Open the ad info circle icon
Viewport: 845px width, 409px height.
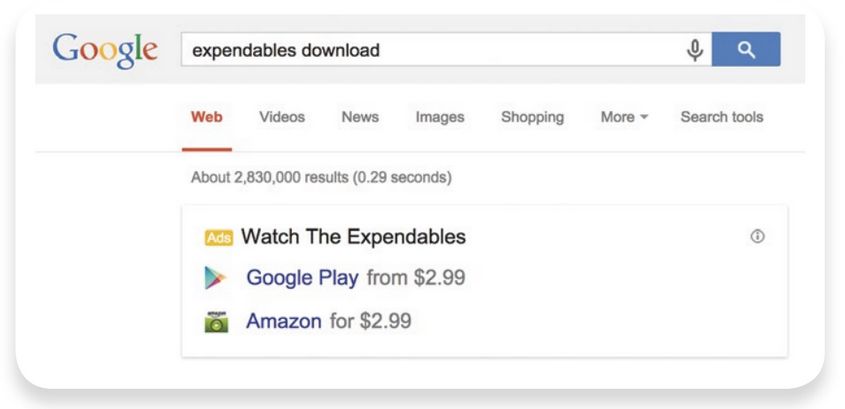click(757, 236)
